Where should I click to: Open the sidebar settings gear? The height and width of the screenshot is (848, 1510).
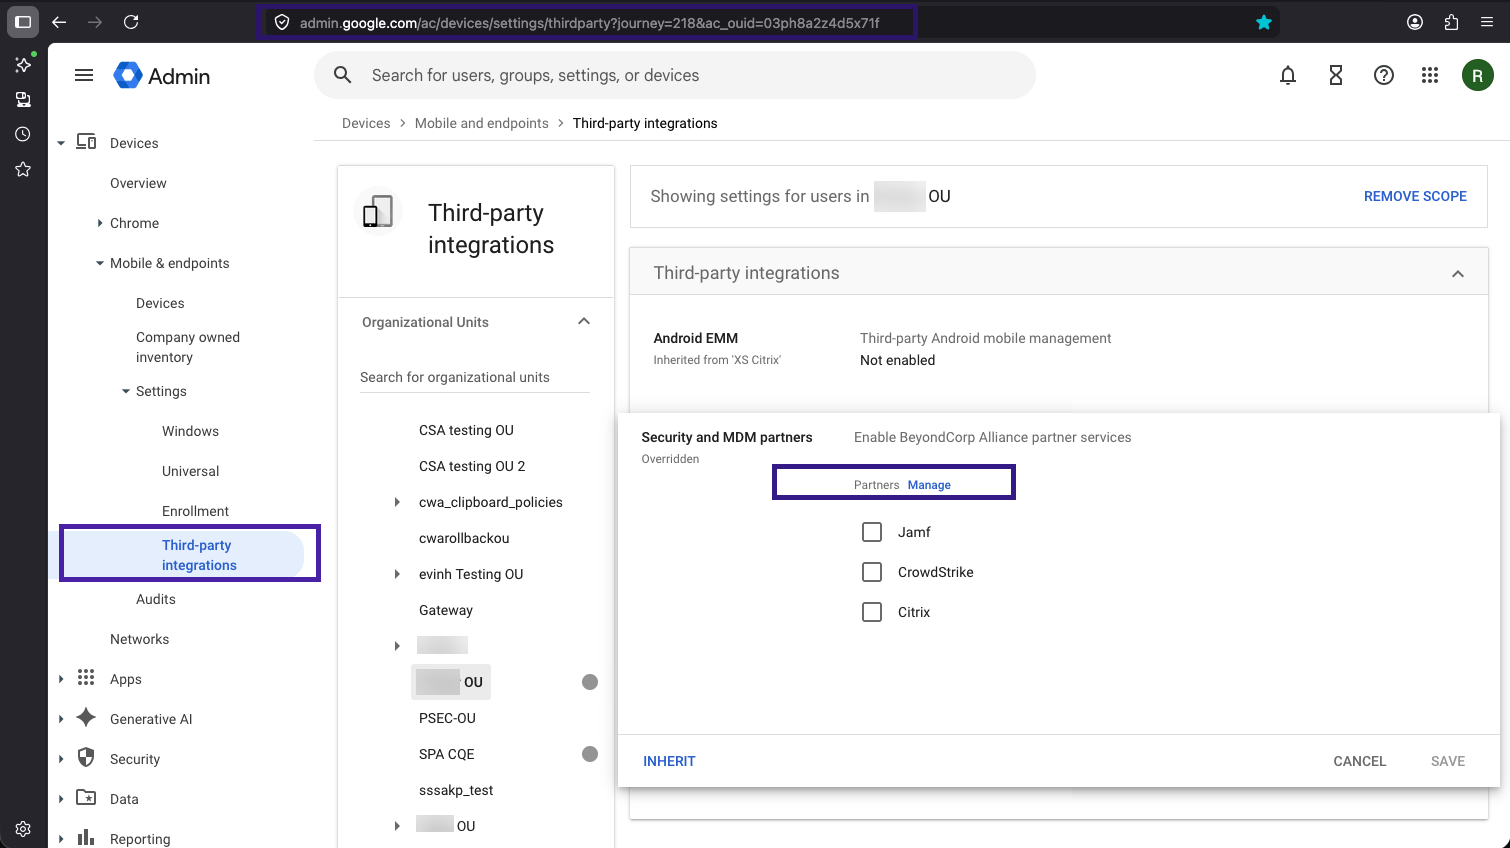pos(23,829)
